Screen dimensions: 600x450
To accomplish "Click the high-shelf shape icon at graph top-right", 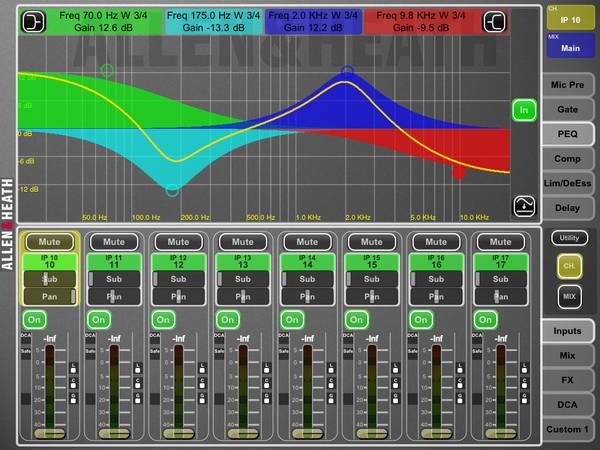I will [x=493, y=20].
